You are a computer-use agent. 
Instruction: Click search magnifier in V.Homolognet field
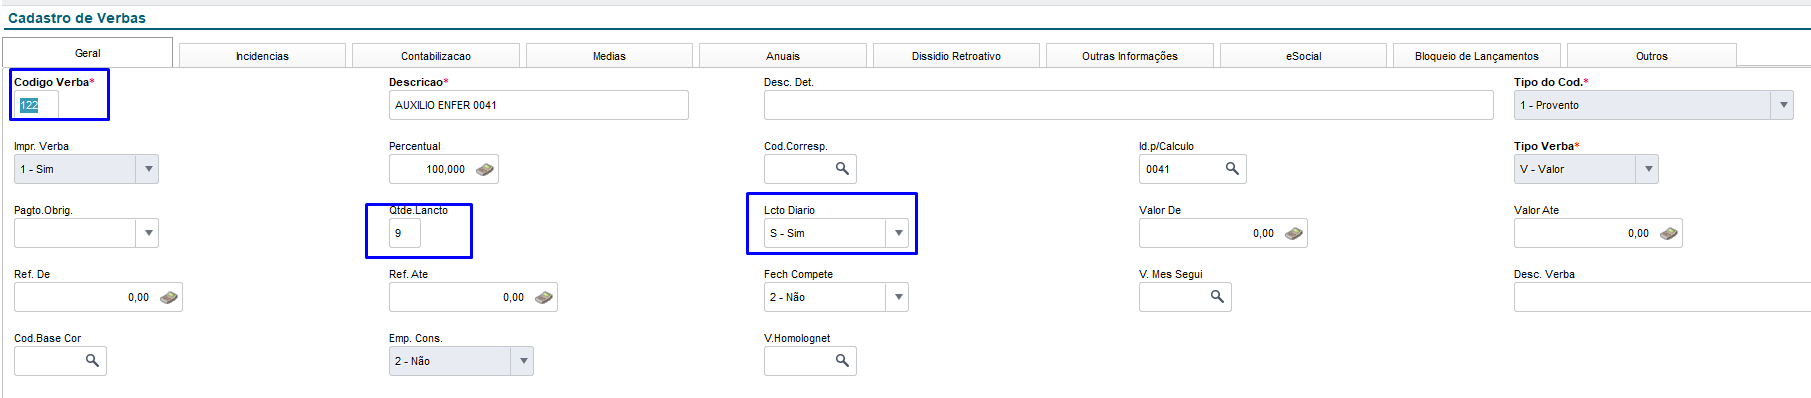tap(842, 361)
